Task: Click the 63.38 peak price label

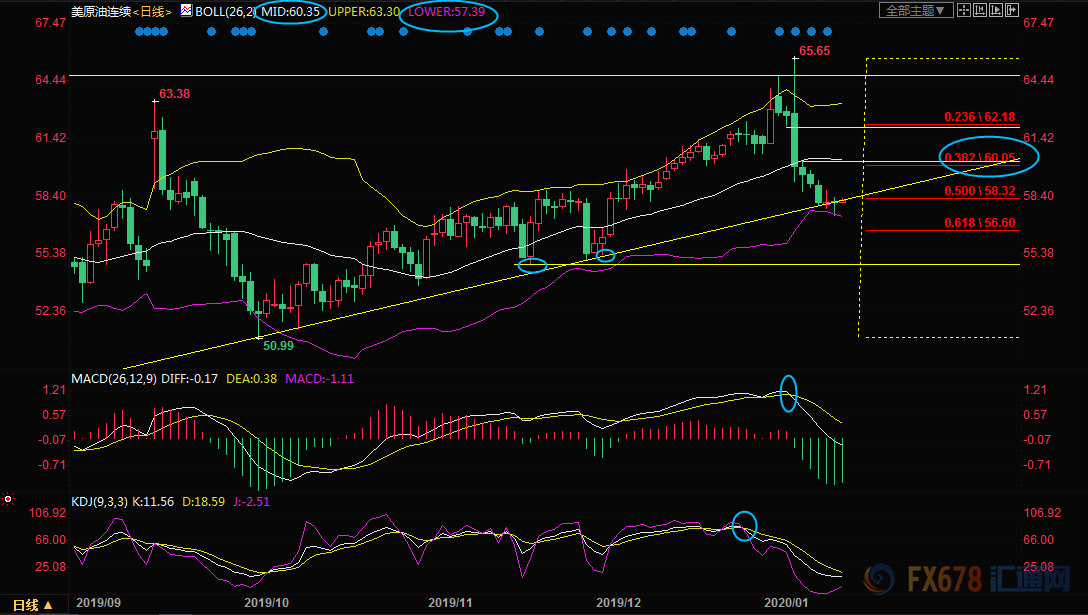Action: (x=174, y=94)
